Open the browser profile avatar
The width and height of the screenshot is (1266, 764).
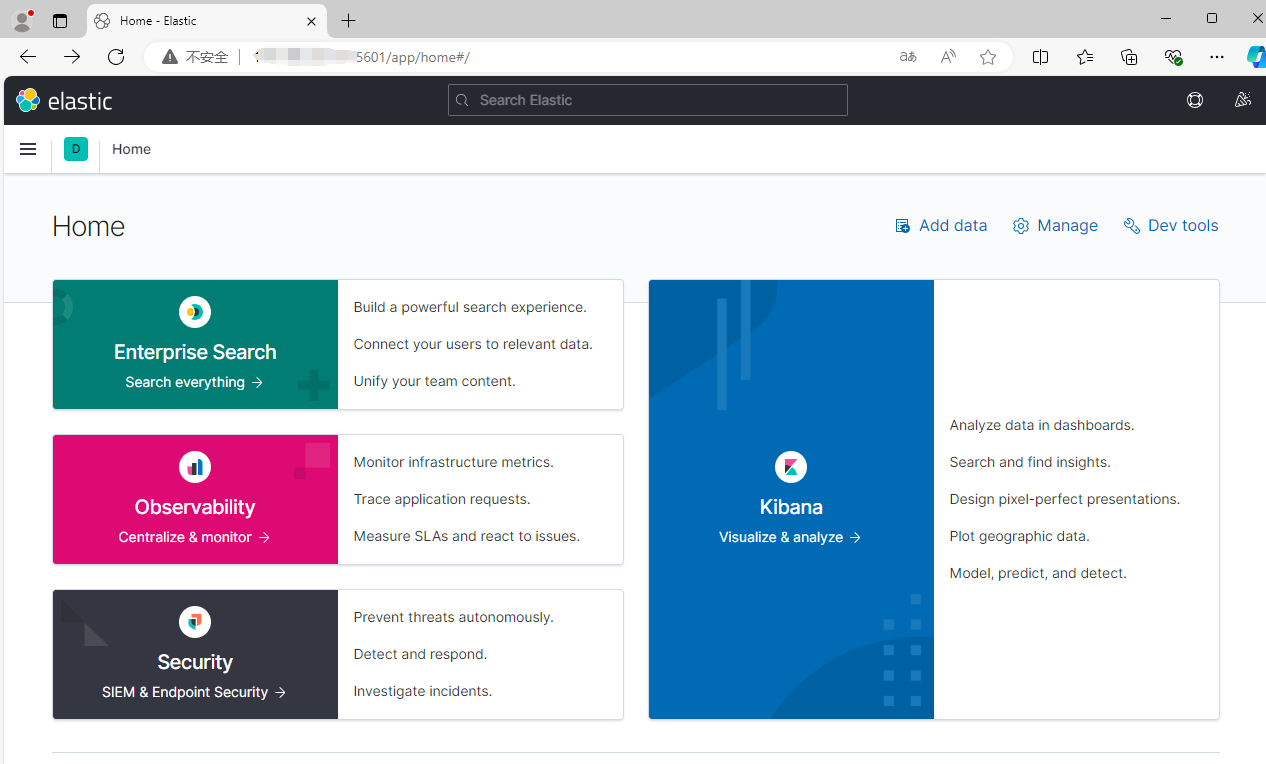[x=22, y=20]
